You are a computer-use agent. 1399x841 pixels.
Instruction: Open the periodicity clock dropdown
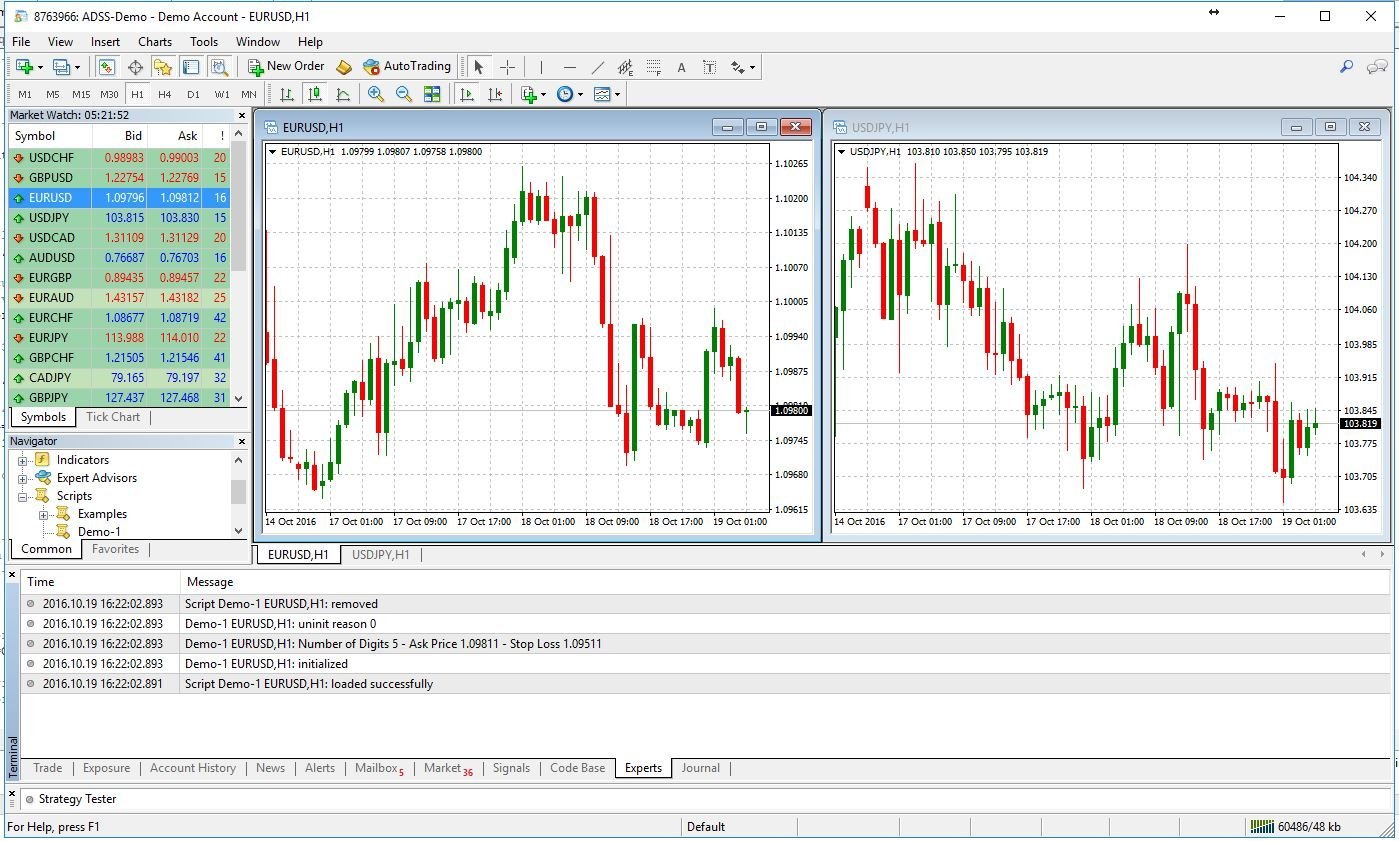[568, 94]
